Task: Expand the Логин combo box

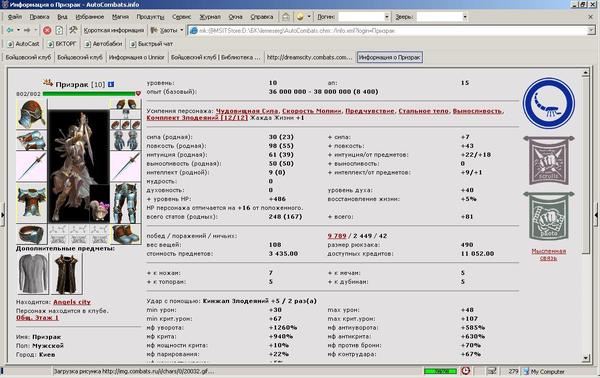Action: click(386, 17)
